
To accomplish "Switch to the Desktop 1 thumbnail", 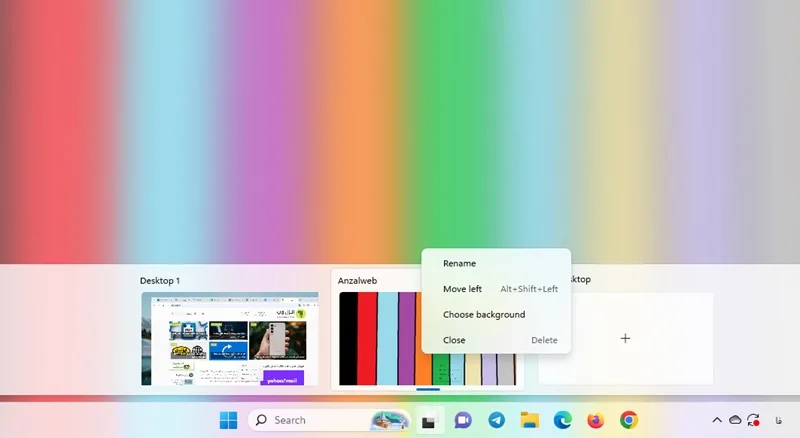I will pyautogui.click(x=230, y=338).
